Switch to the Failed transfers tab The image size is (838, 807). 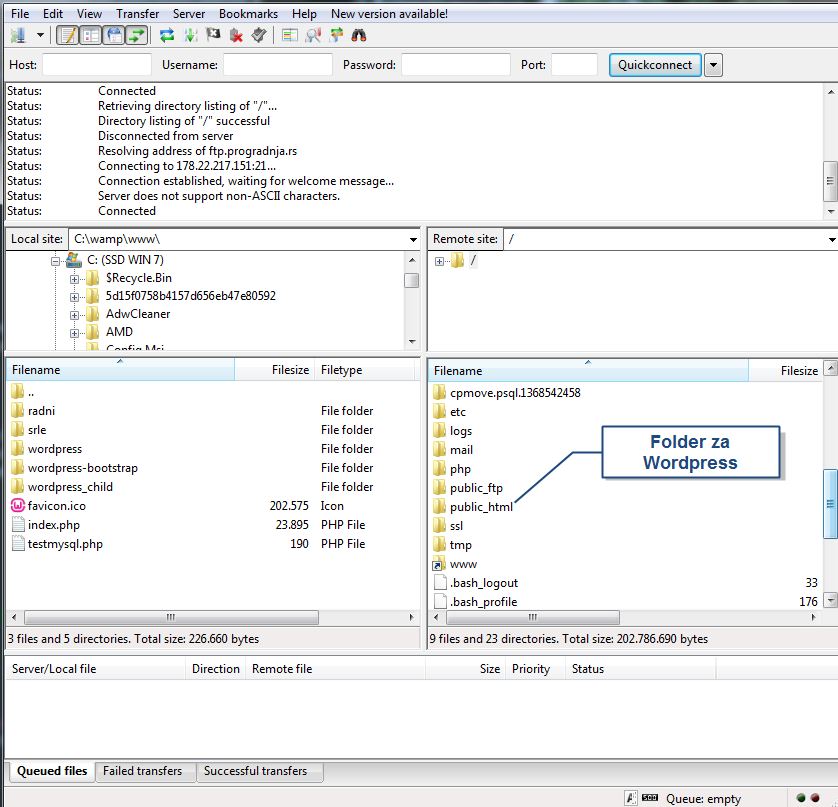(143, 771)
